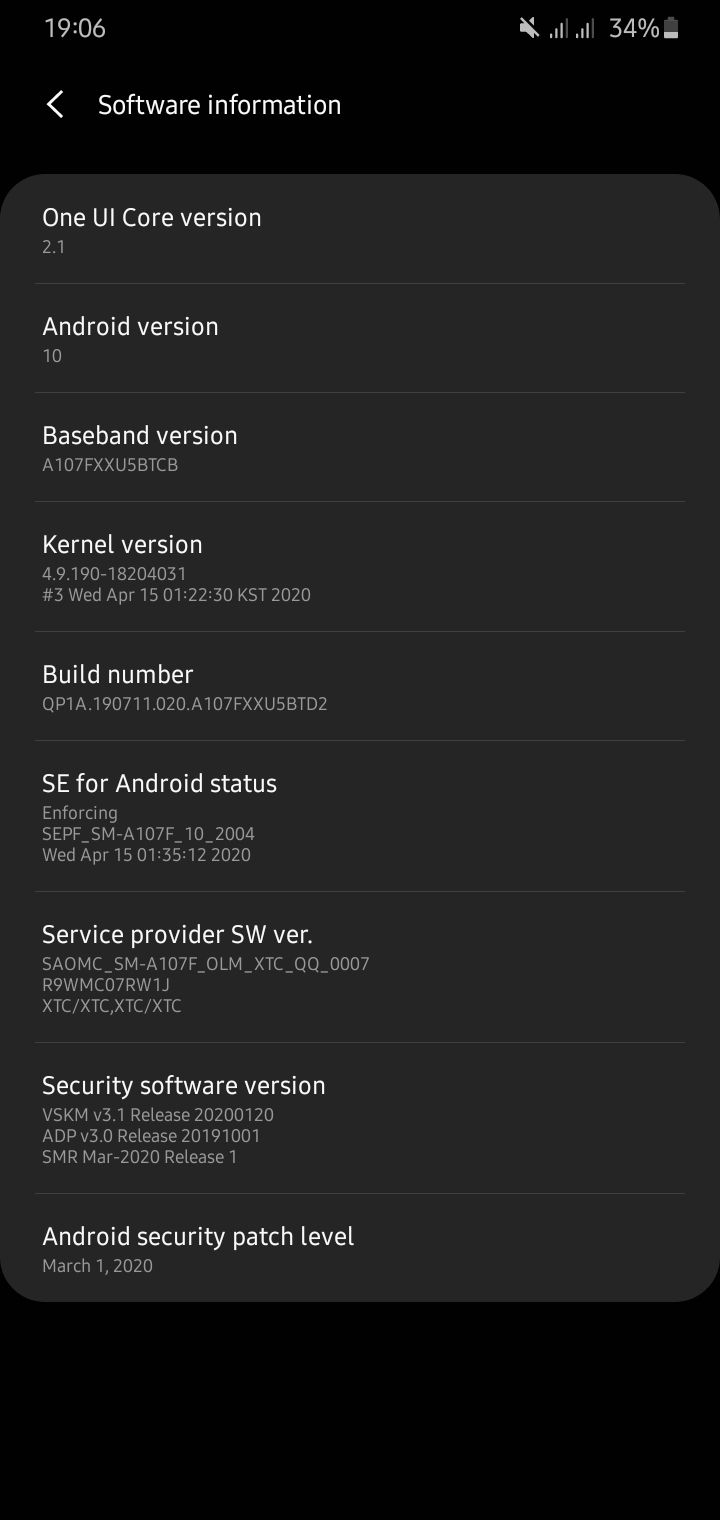Tap the March 1, 2020 patch date
720x1520 pixels.
pos(98,1266)
